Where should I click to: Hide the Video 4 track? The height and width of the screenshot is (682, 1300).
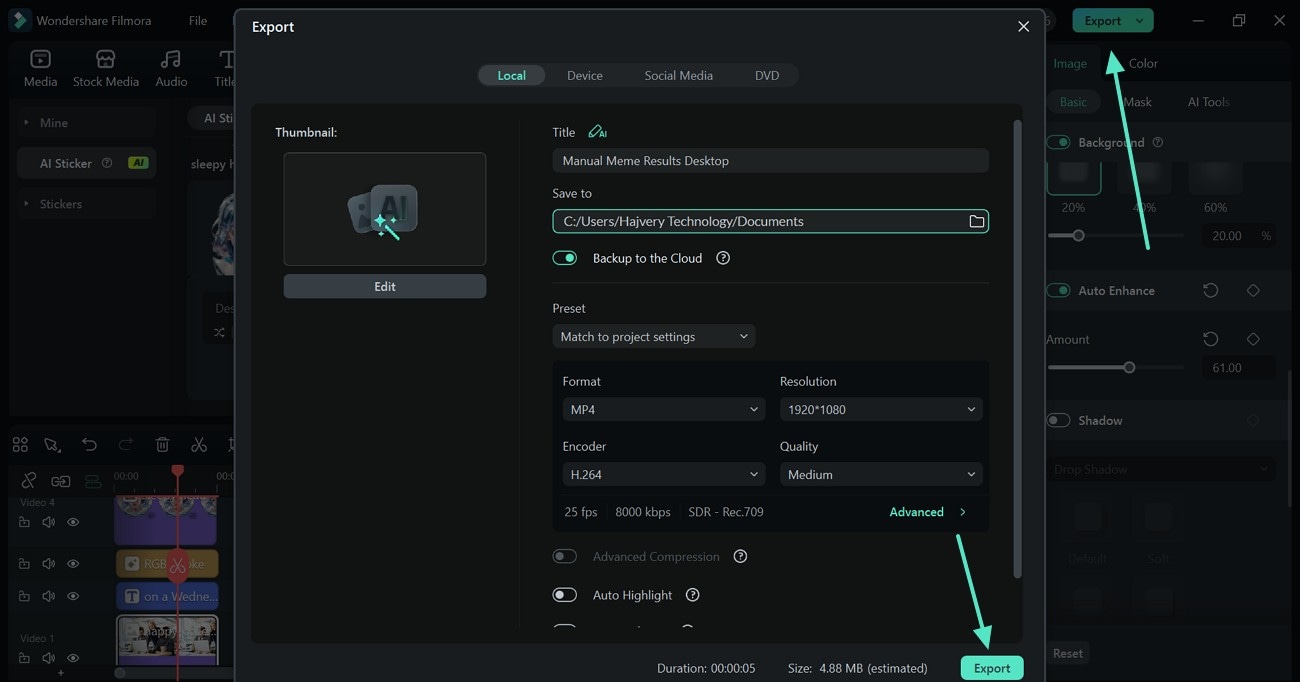[x=73, y=522]
